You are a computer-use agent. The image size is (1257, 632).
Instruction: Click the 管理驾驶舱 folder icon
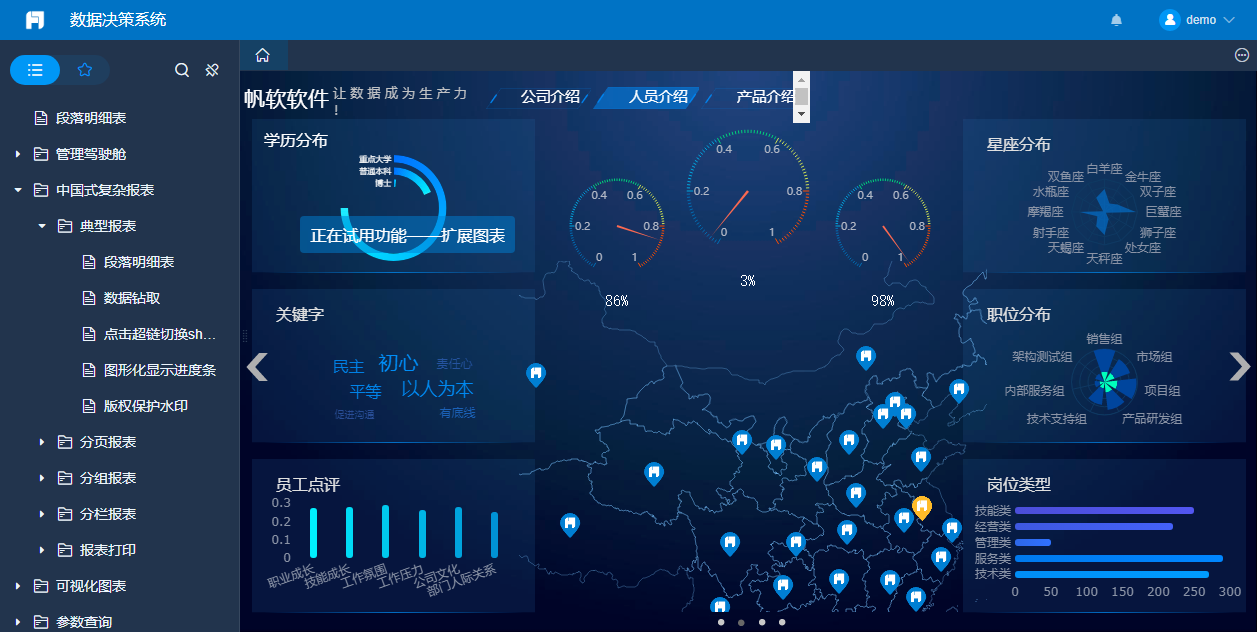coord(41,154)
